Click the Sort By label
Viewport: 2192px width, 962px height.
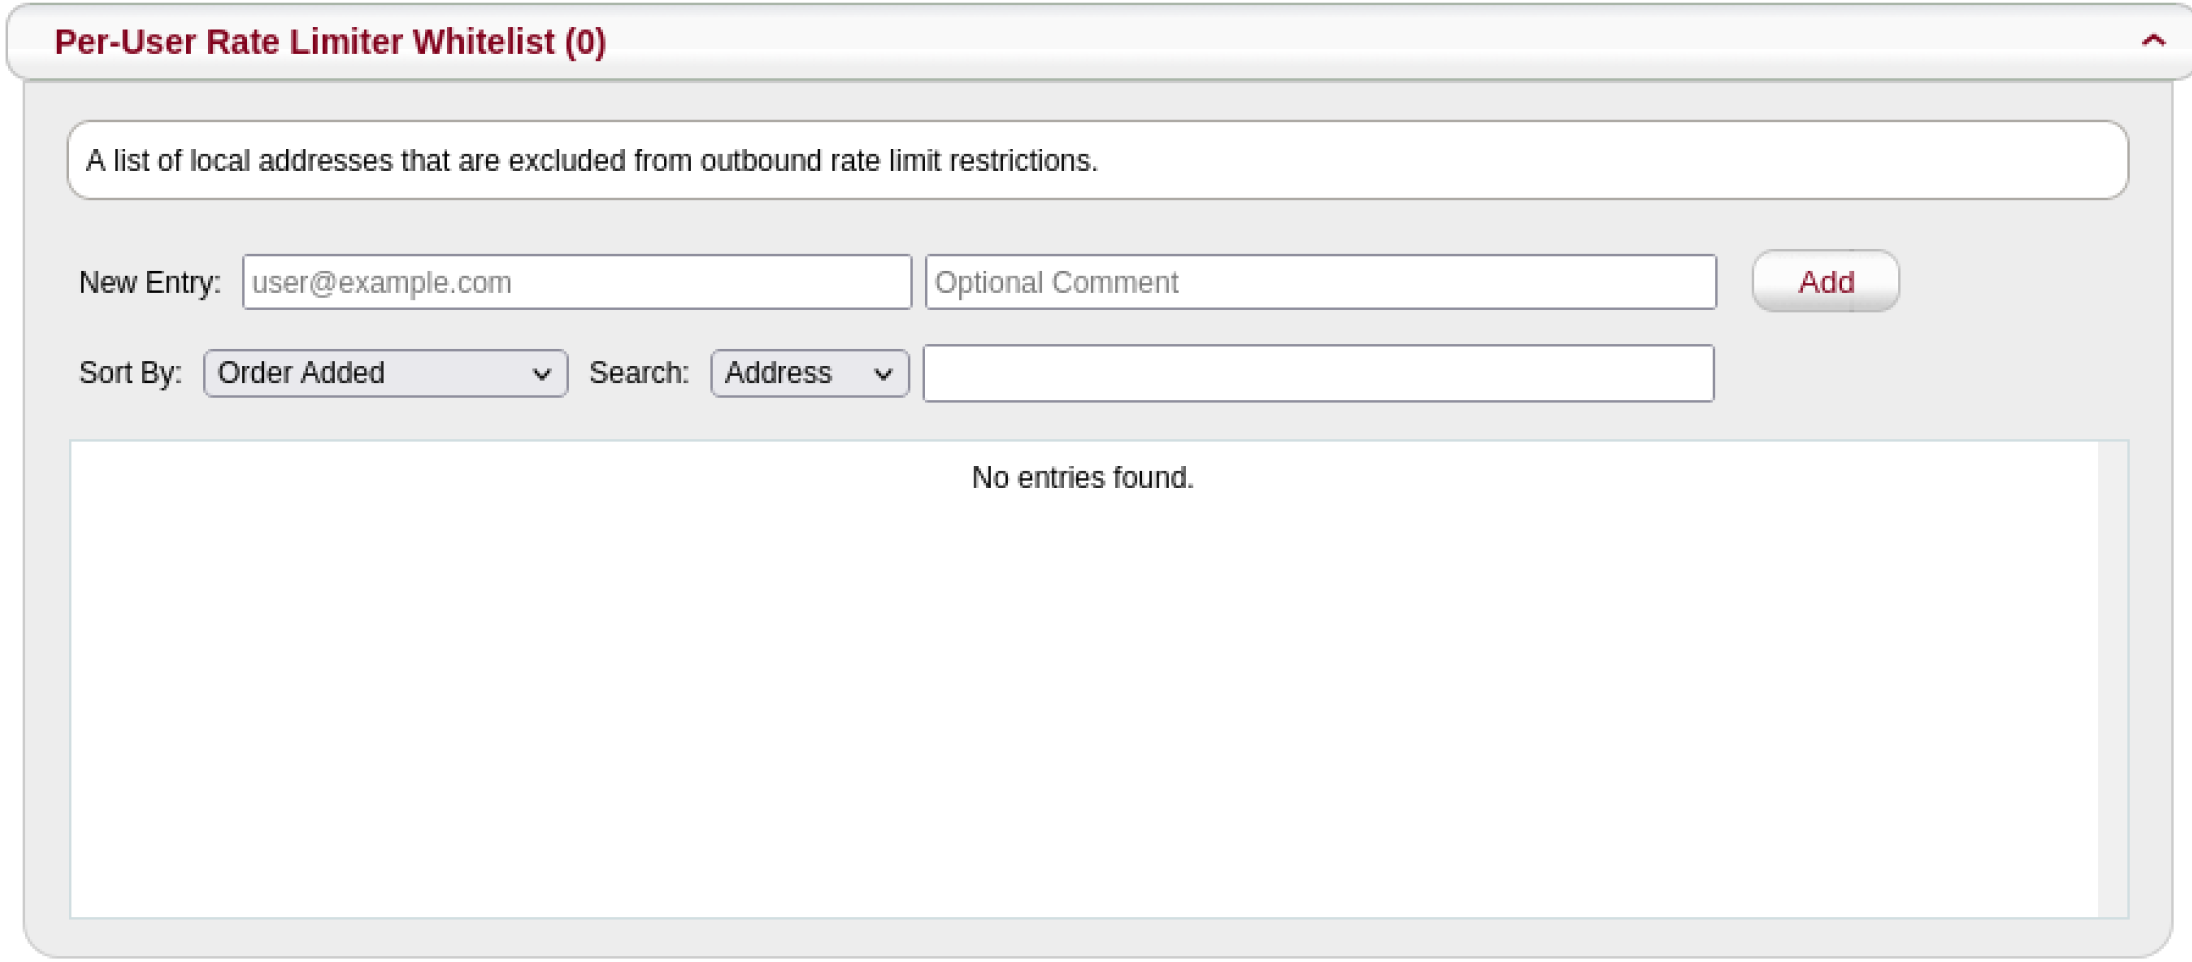tap(130, 373)
